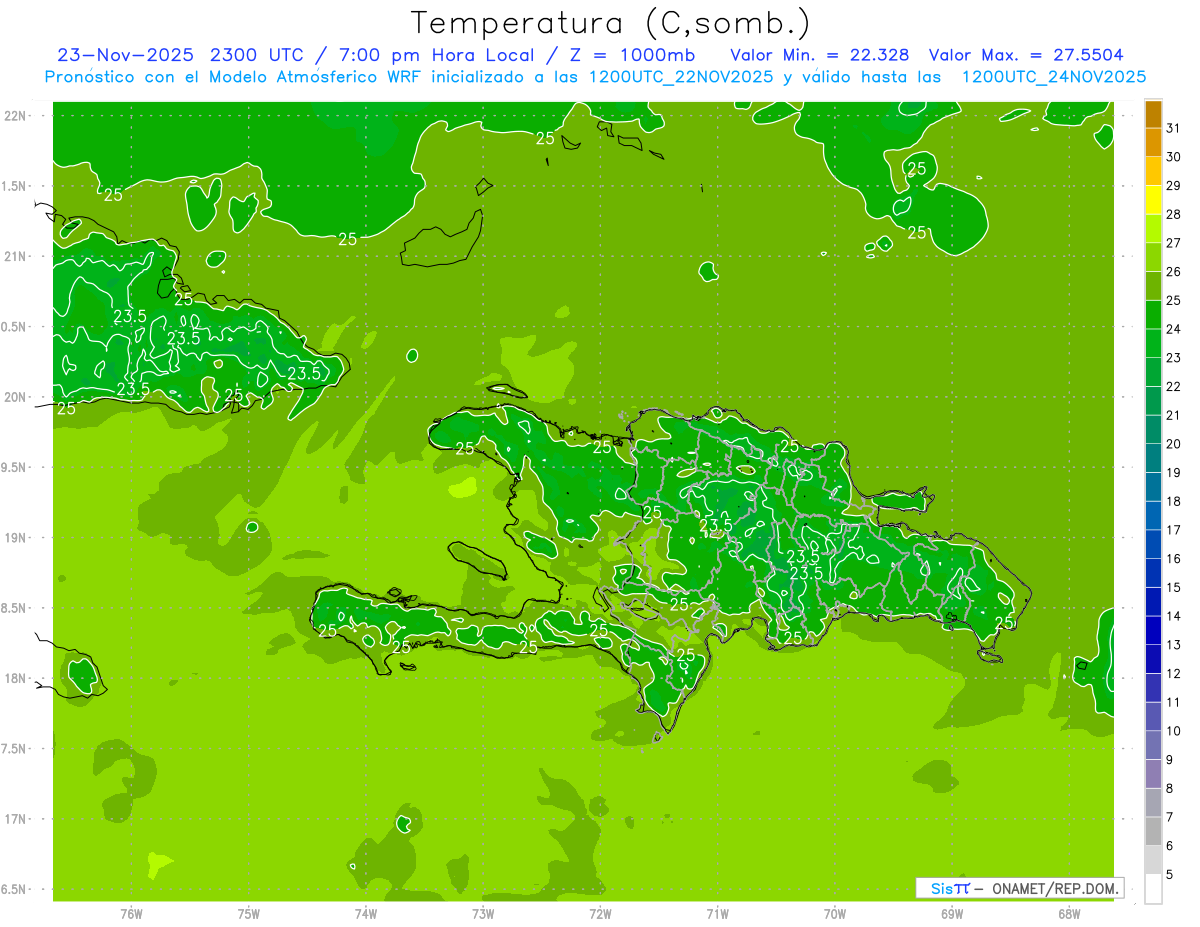
Task: Click the orange swatch between 30 and 31
Action: [x=1153, y=144]
